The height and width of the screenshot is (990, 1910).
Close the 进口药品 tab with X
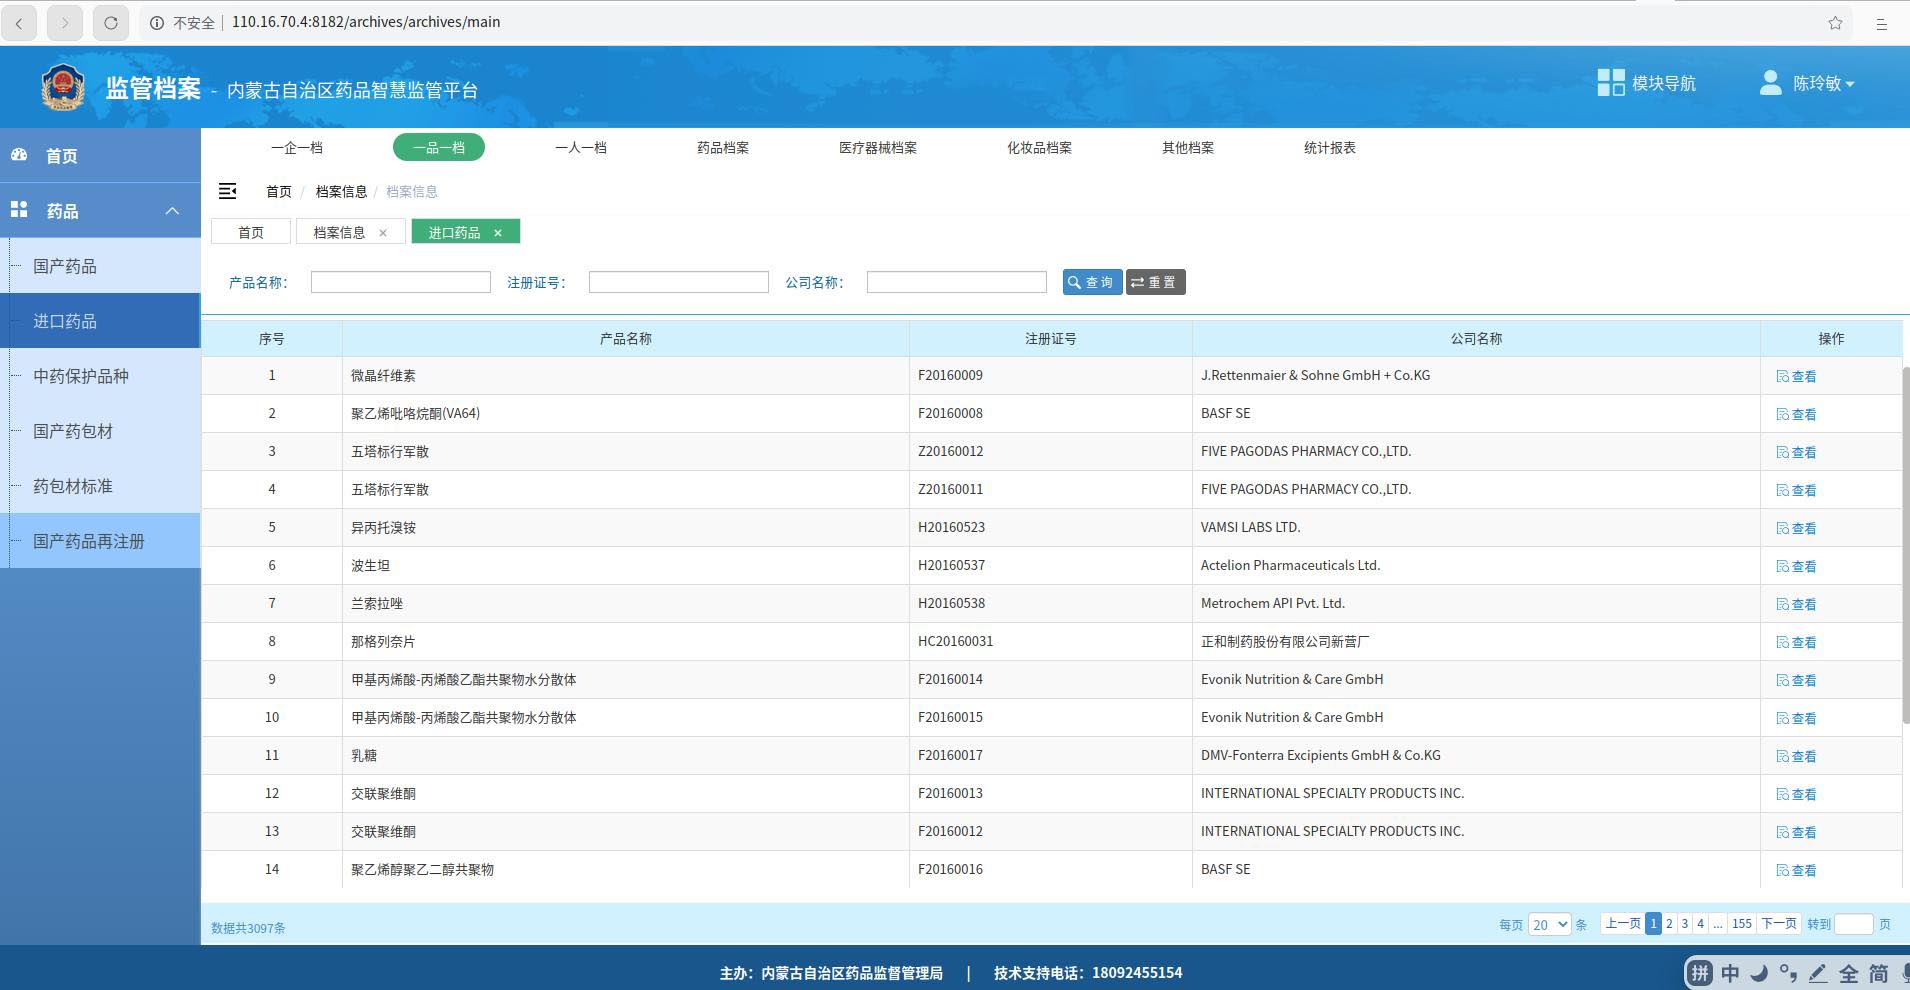coord(498,233)
